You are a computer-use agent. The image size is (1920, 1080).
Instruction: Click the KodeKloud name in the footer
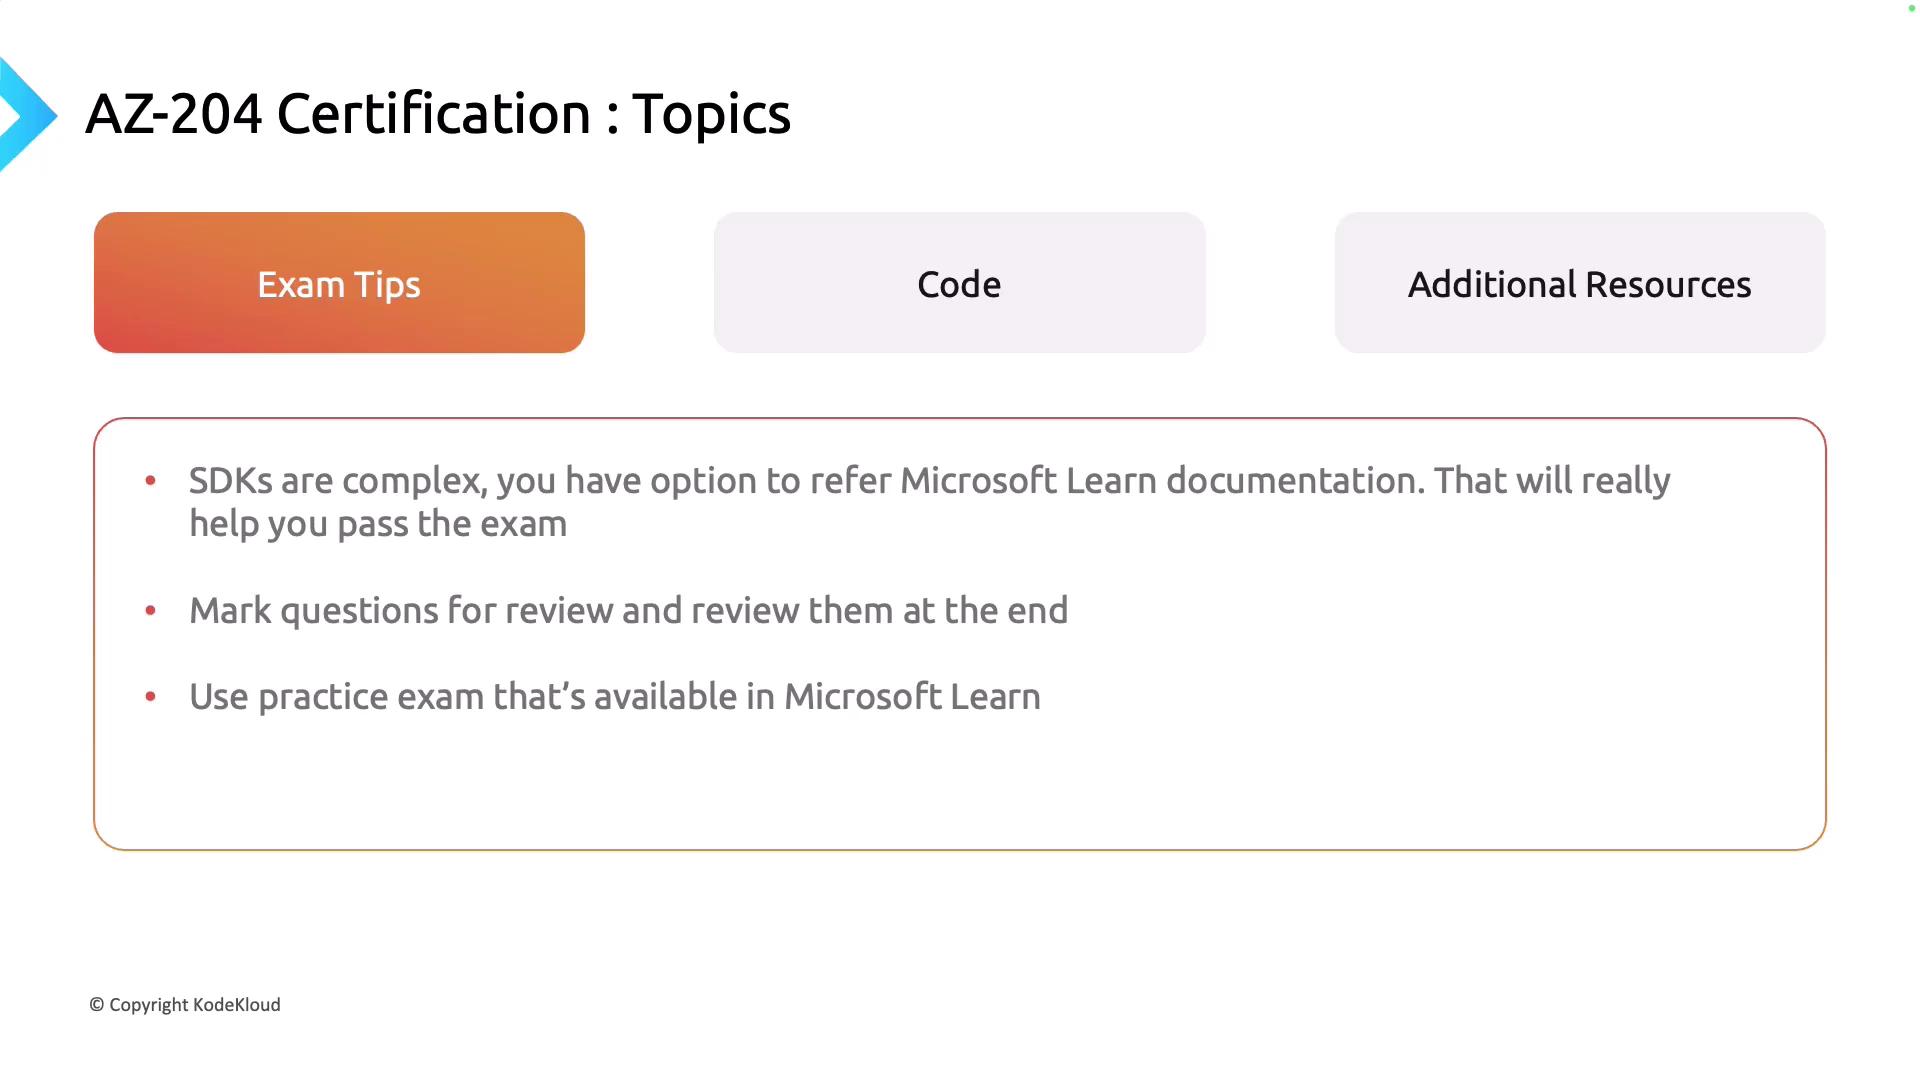pos(237,1005)
